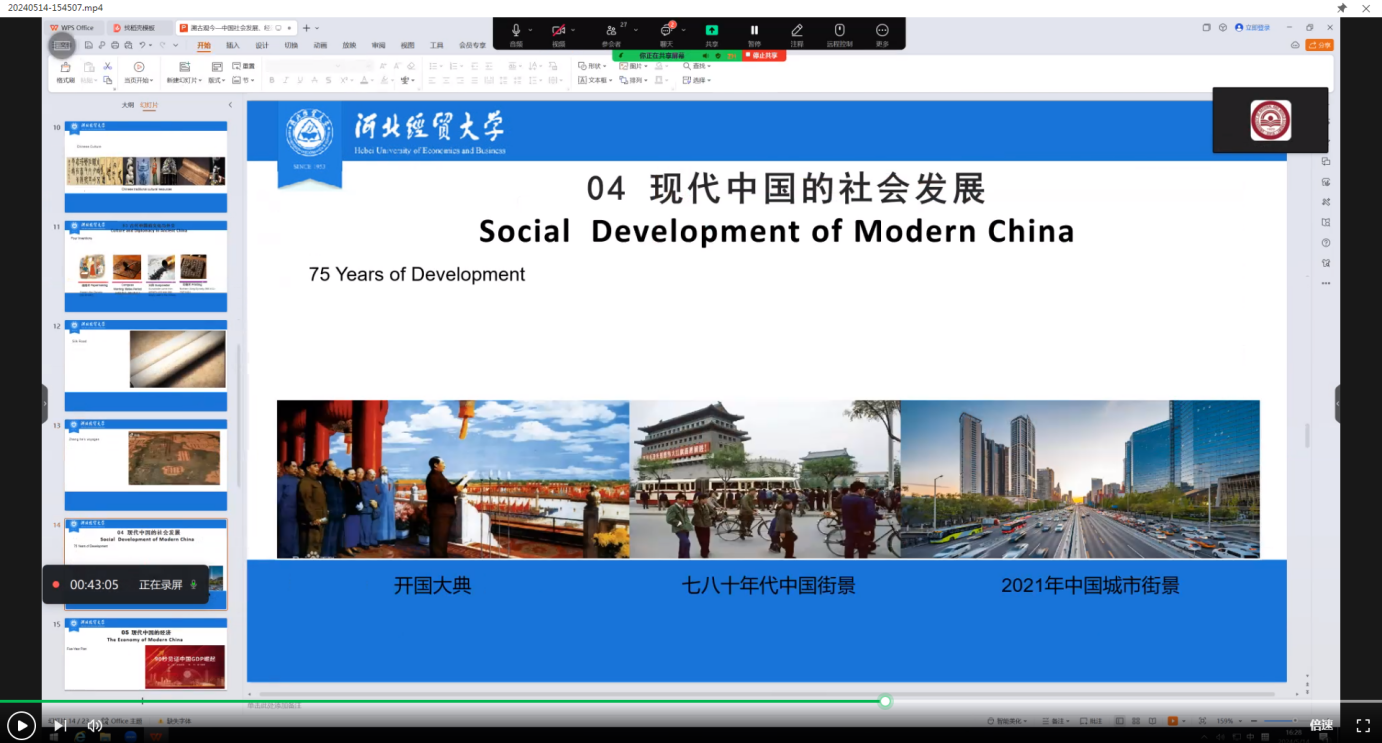The height and width of the screenshot is (743, 1382).
Task: Open the 形状 shapes dropdown
Action: click(x=592, y=66)
